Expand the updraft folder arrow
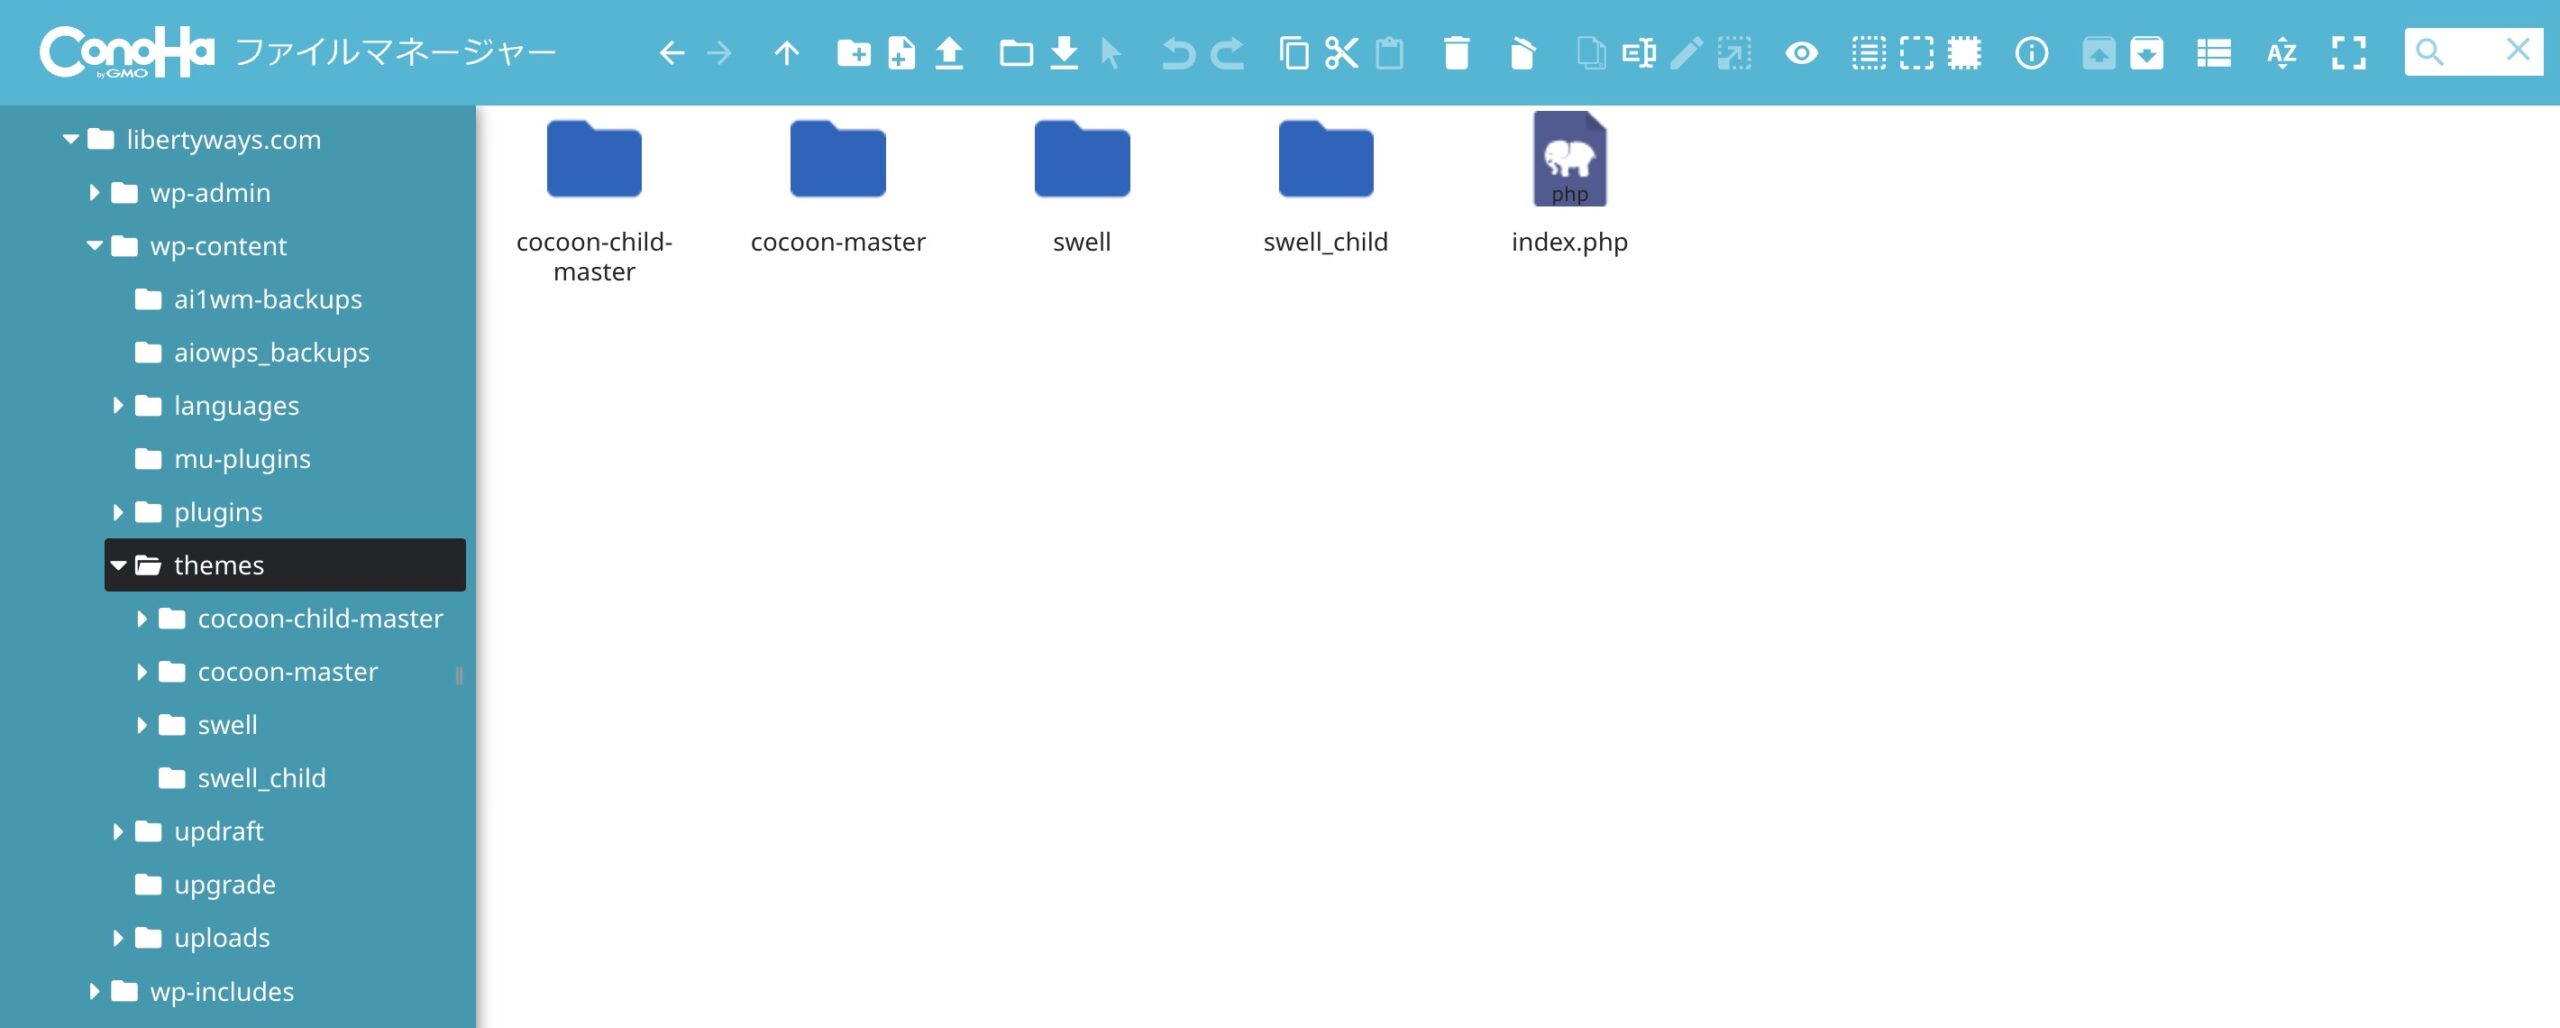 (x=118, y=831)
